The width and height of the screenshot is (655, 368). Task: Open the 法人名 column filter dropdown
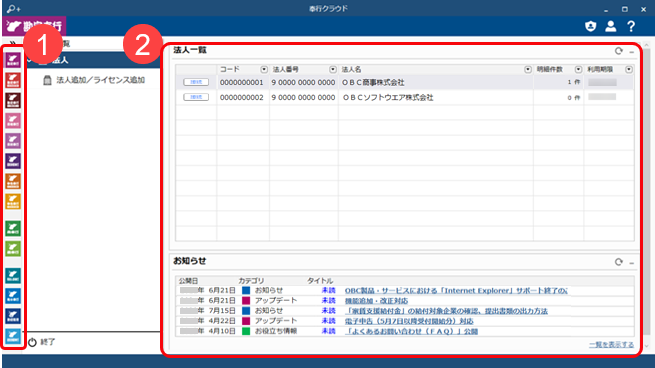[528, 69]
